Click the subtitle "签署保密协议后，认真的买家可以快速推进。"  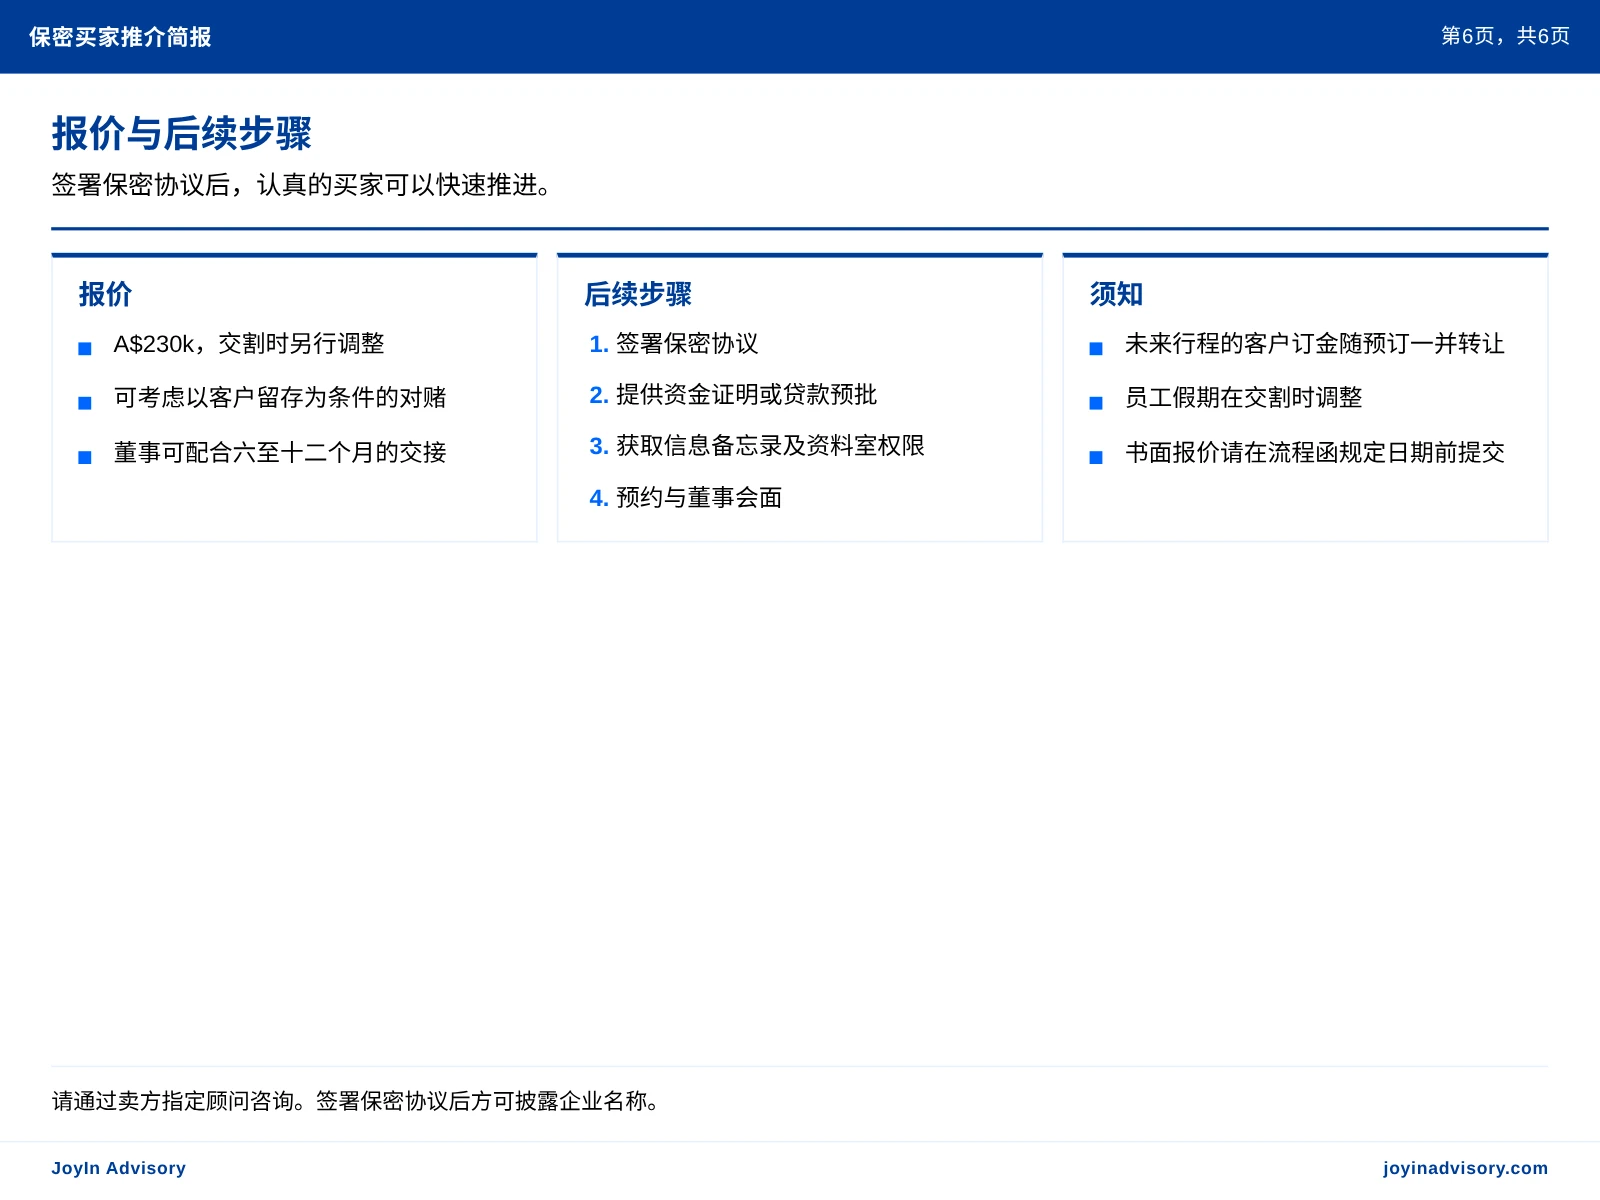coord(302,185)
